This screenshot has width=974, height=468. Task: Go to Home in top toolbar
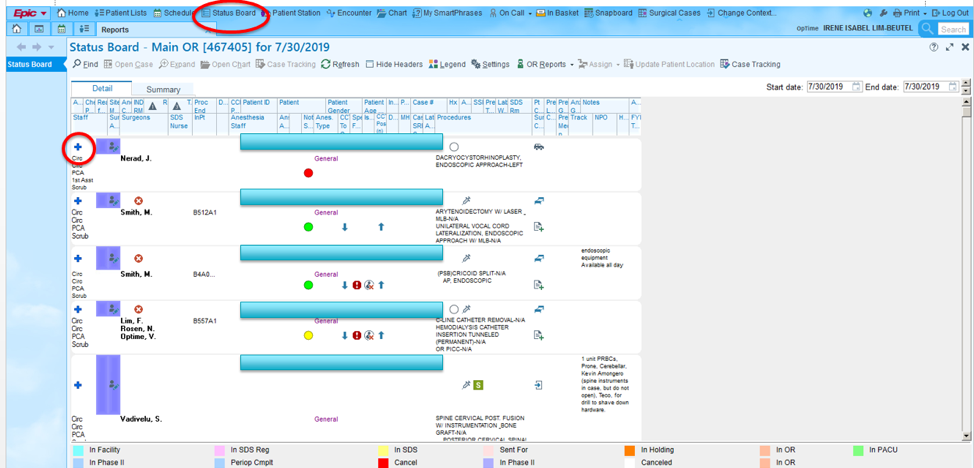click(x=73, y=12)
